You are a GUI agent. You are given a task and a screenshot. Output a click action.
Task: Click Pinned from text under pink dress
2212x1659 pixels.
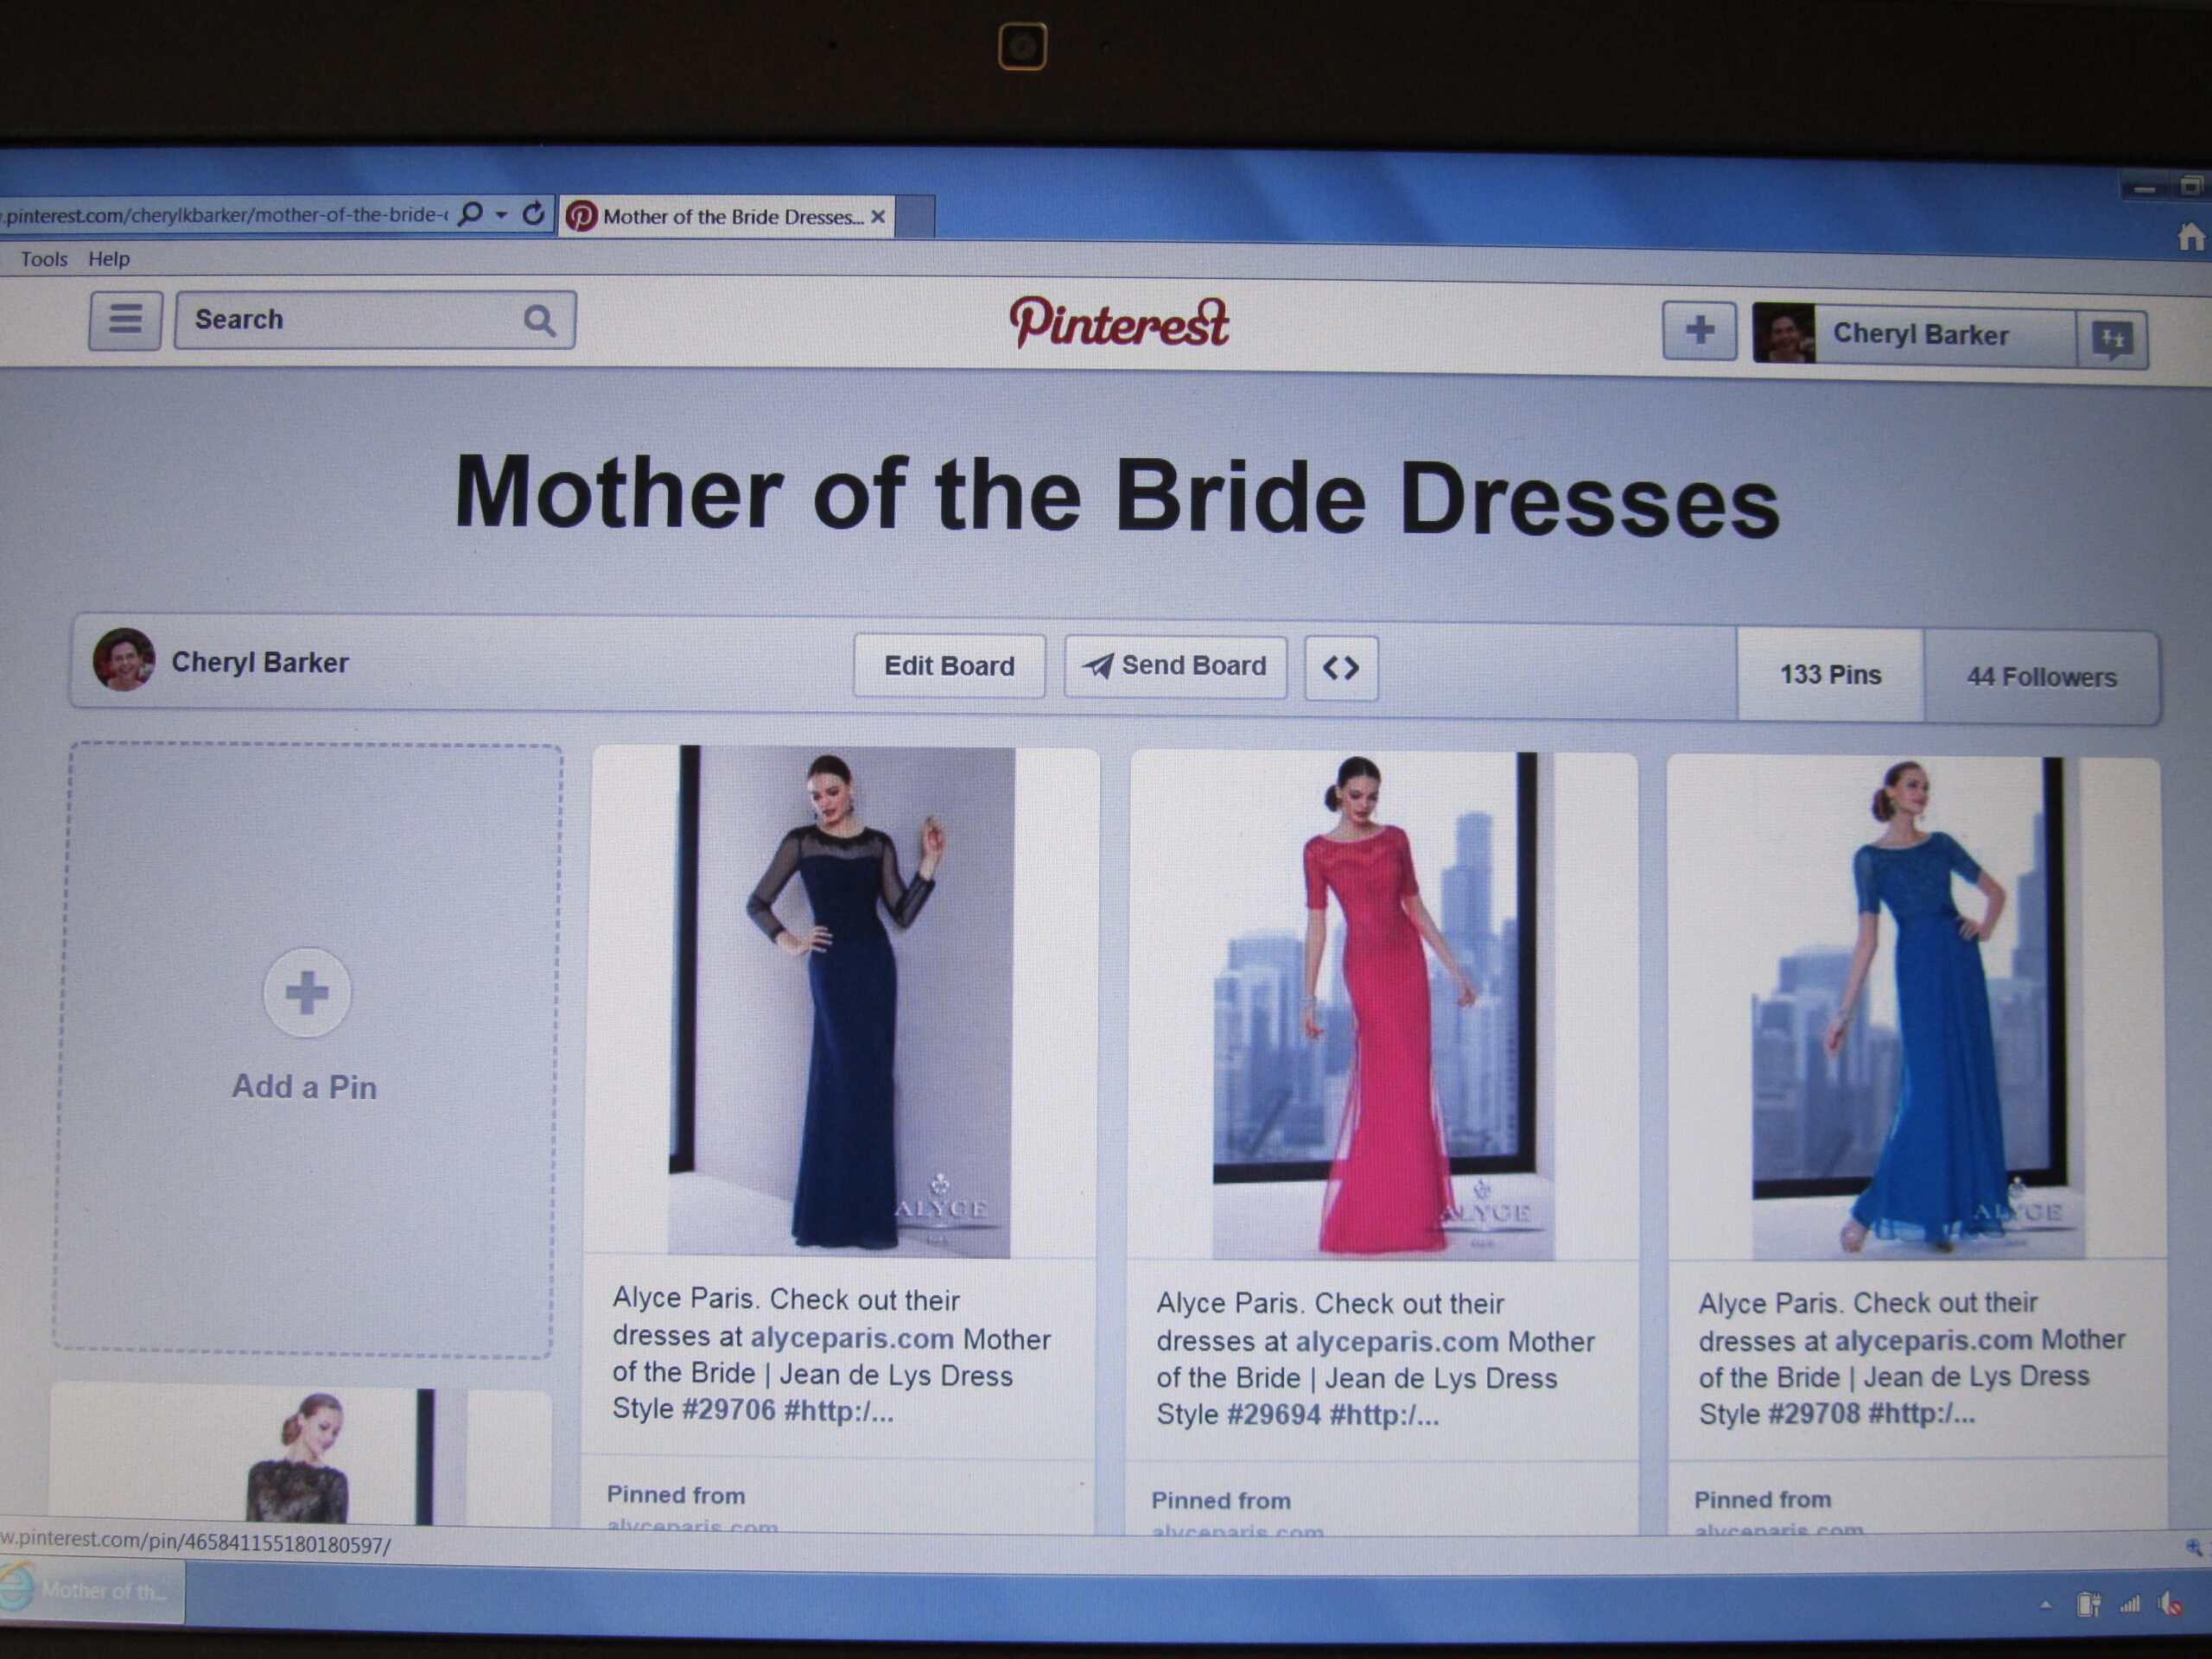click(x=1221, y=1501)
